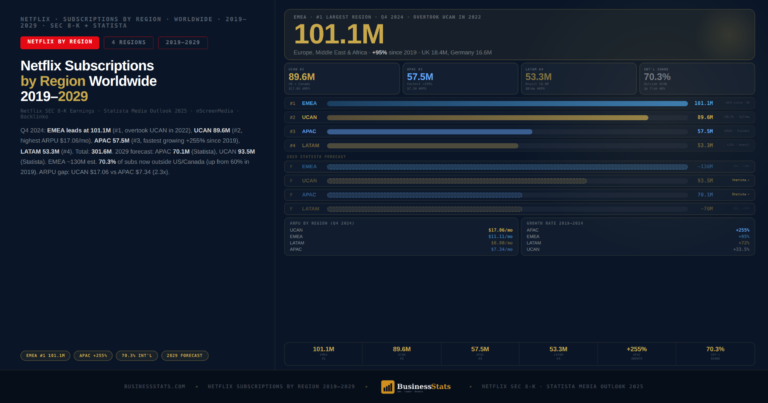The image size is (768, 403).
Task: Click the 2029 FORECAST pill
Action: [x=185, y=356]
